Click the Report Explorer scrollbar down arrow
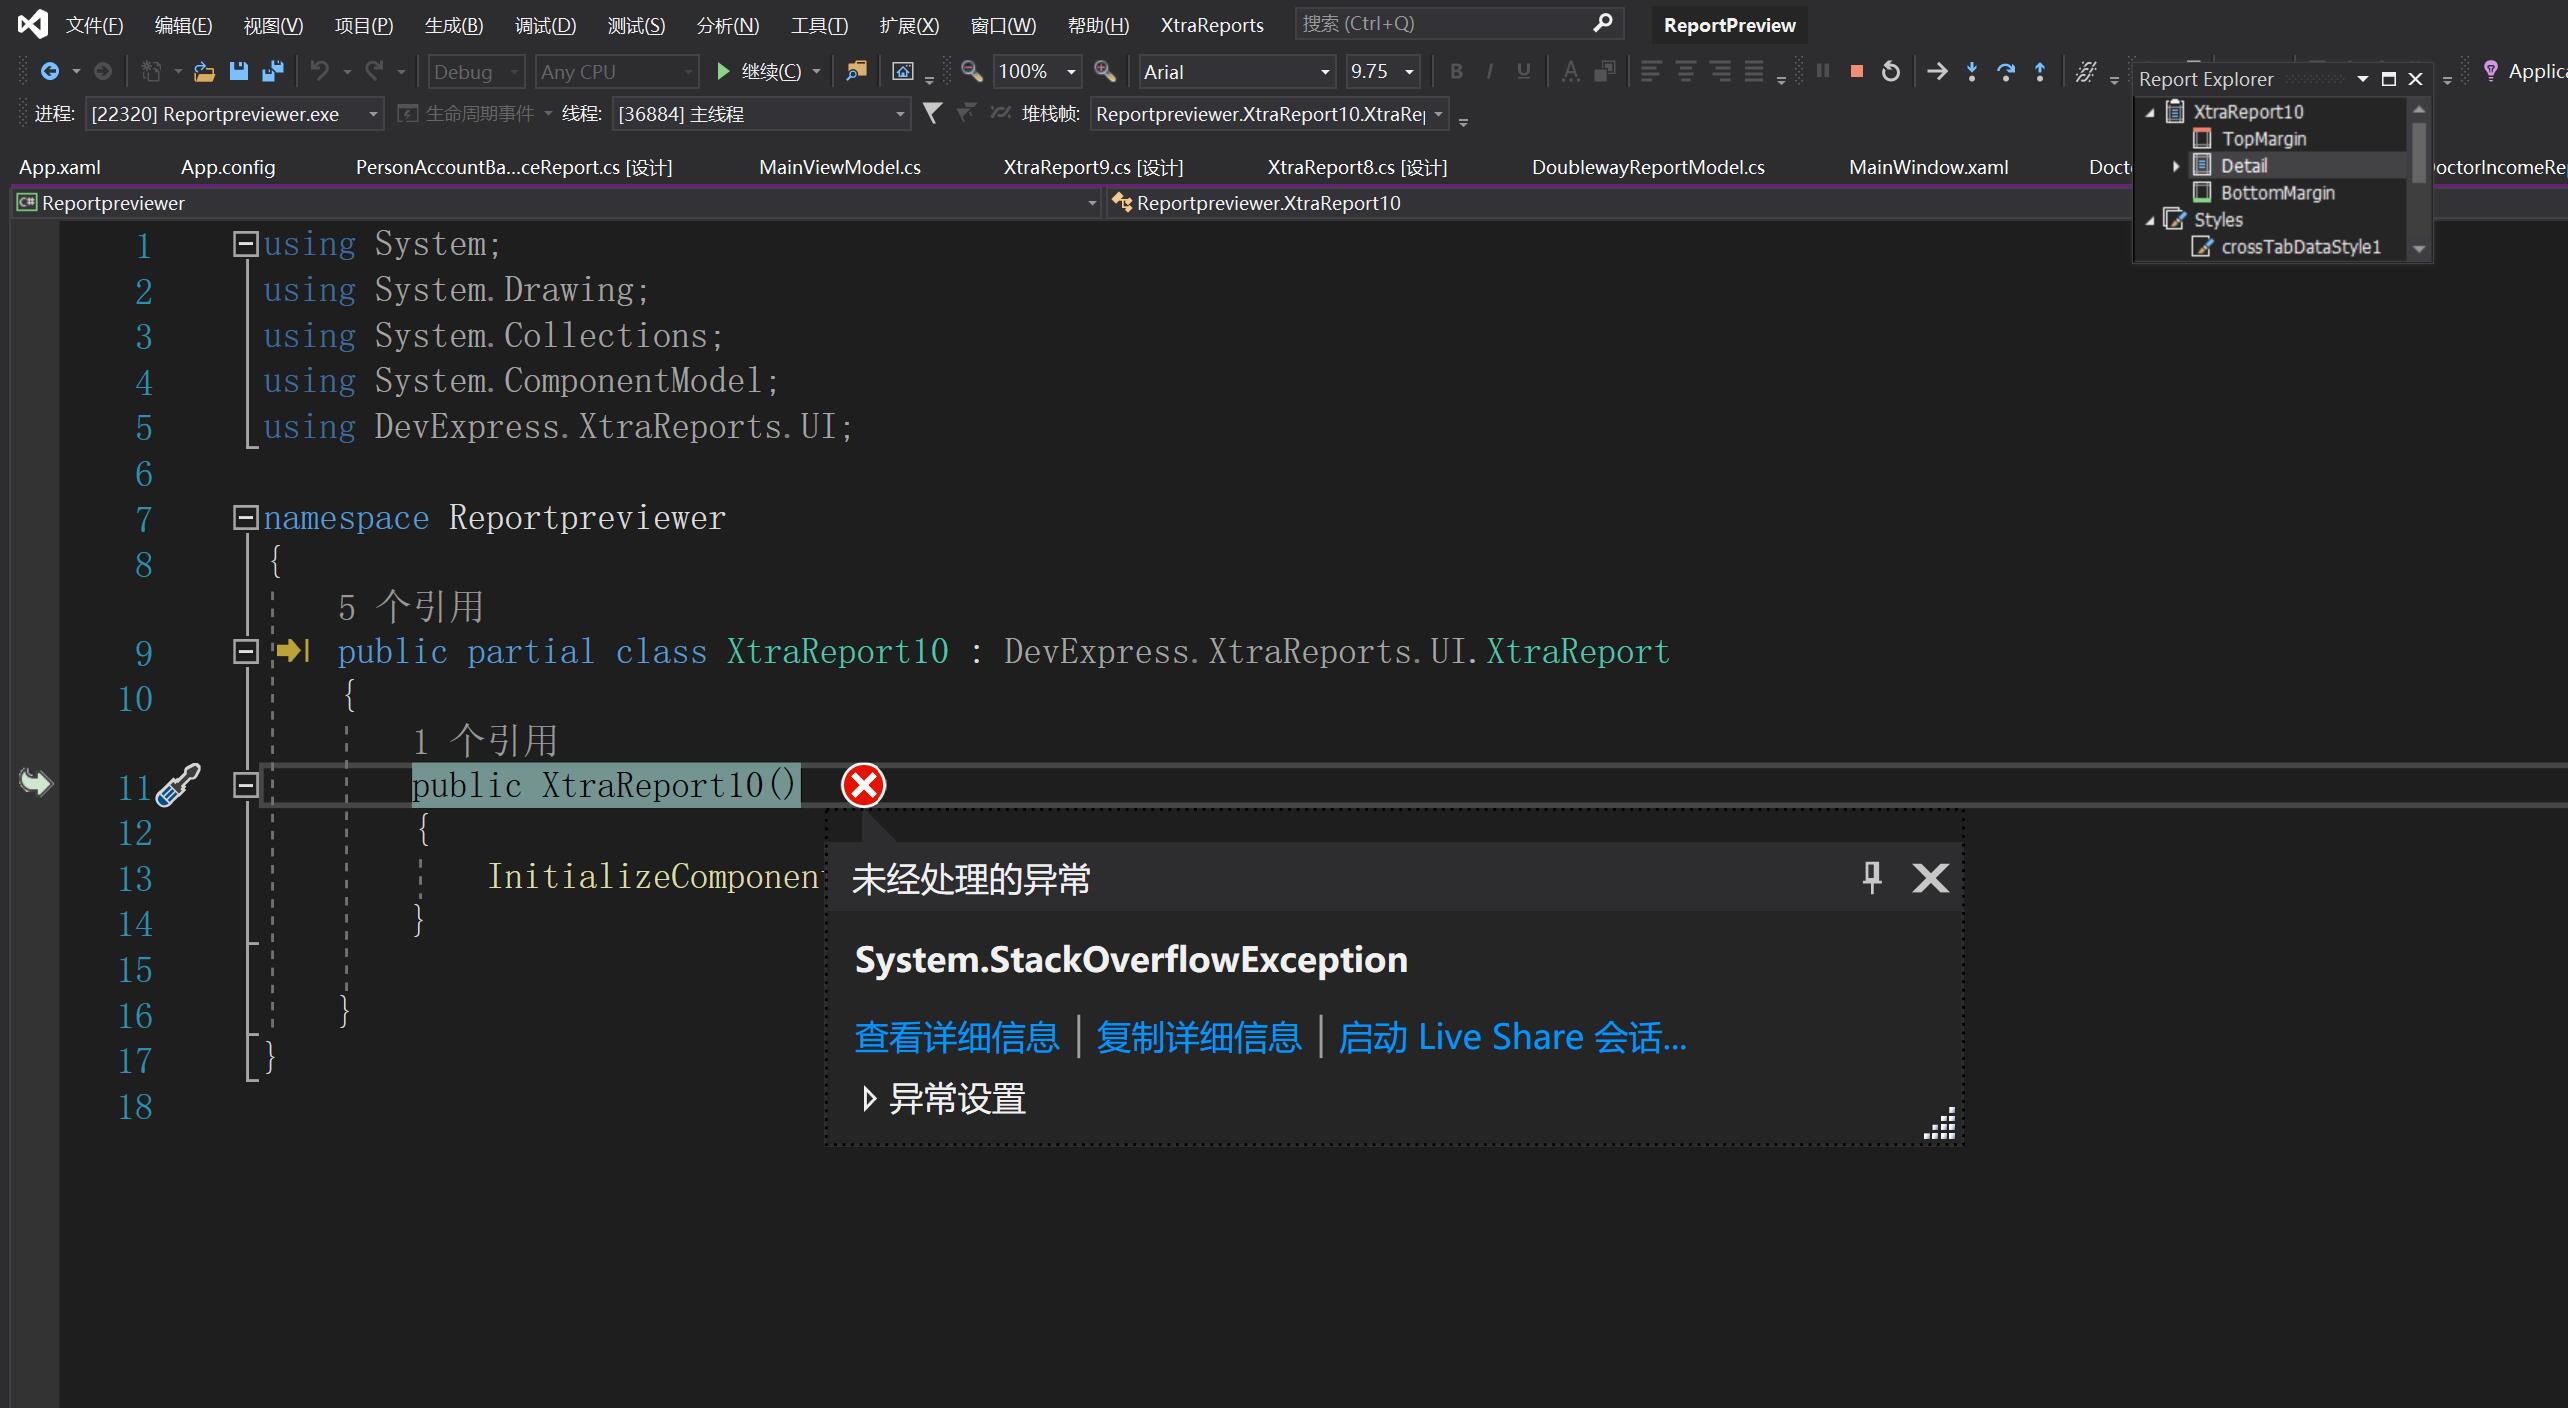The image size is (2568, 1408). [2419, 249]
